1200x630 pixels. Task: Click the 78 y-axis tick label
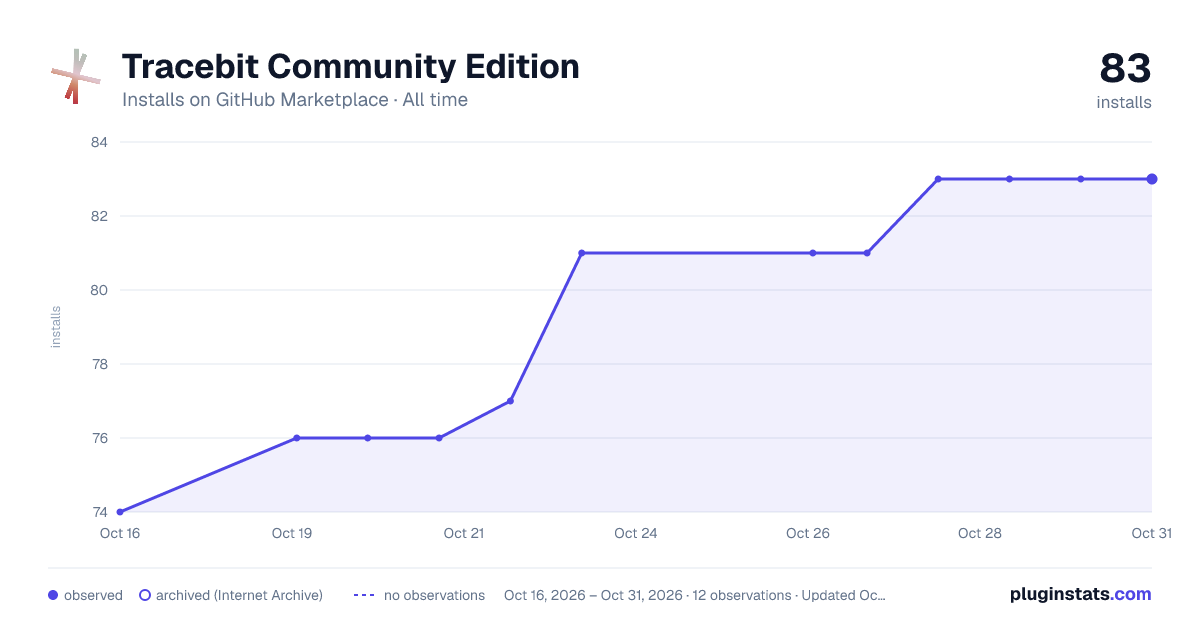tap(99, 364)
